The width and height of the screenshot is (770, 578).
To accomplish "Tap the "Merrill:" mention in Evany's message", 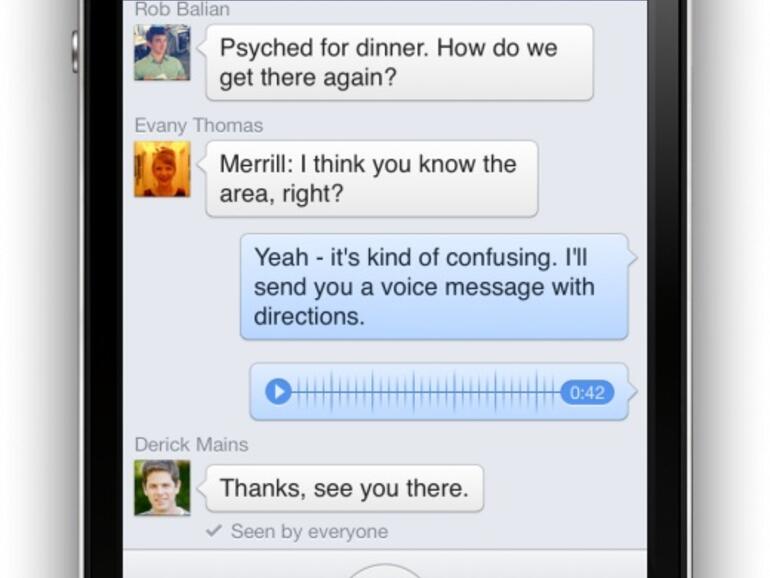I will click(256, 164).
